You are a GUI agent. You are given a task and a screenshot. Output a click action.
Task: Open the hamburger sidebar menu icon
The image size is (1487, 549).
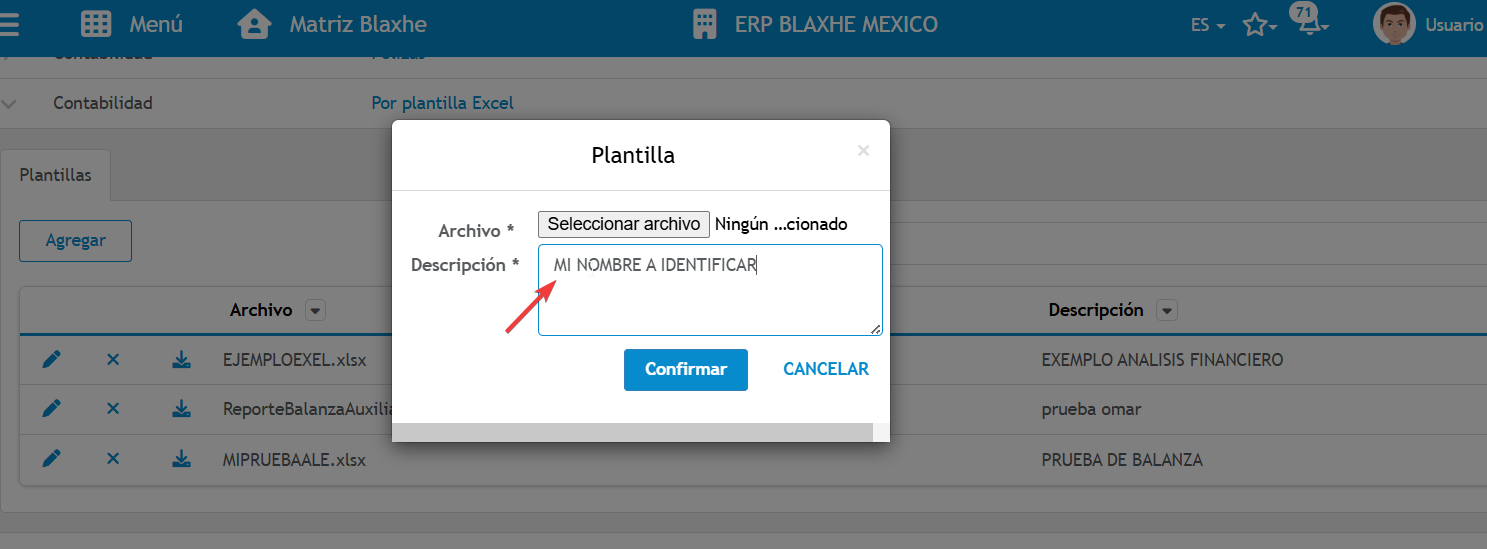tap(8, 25)
